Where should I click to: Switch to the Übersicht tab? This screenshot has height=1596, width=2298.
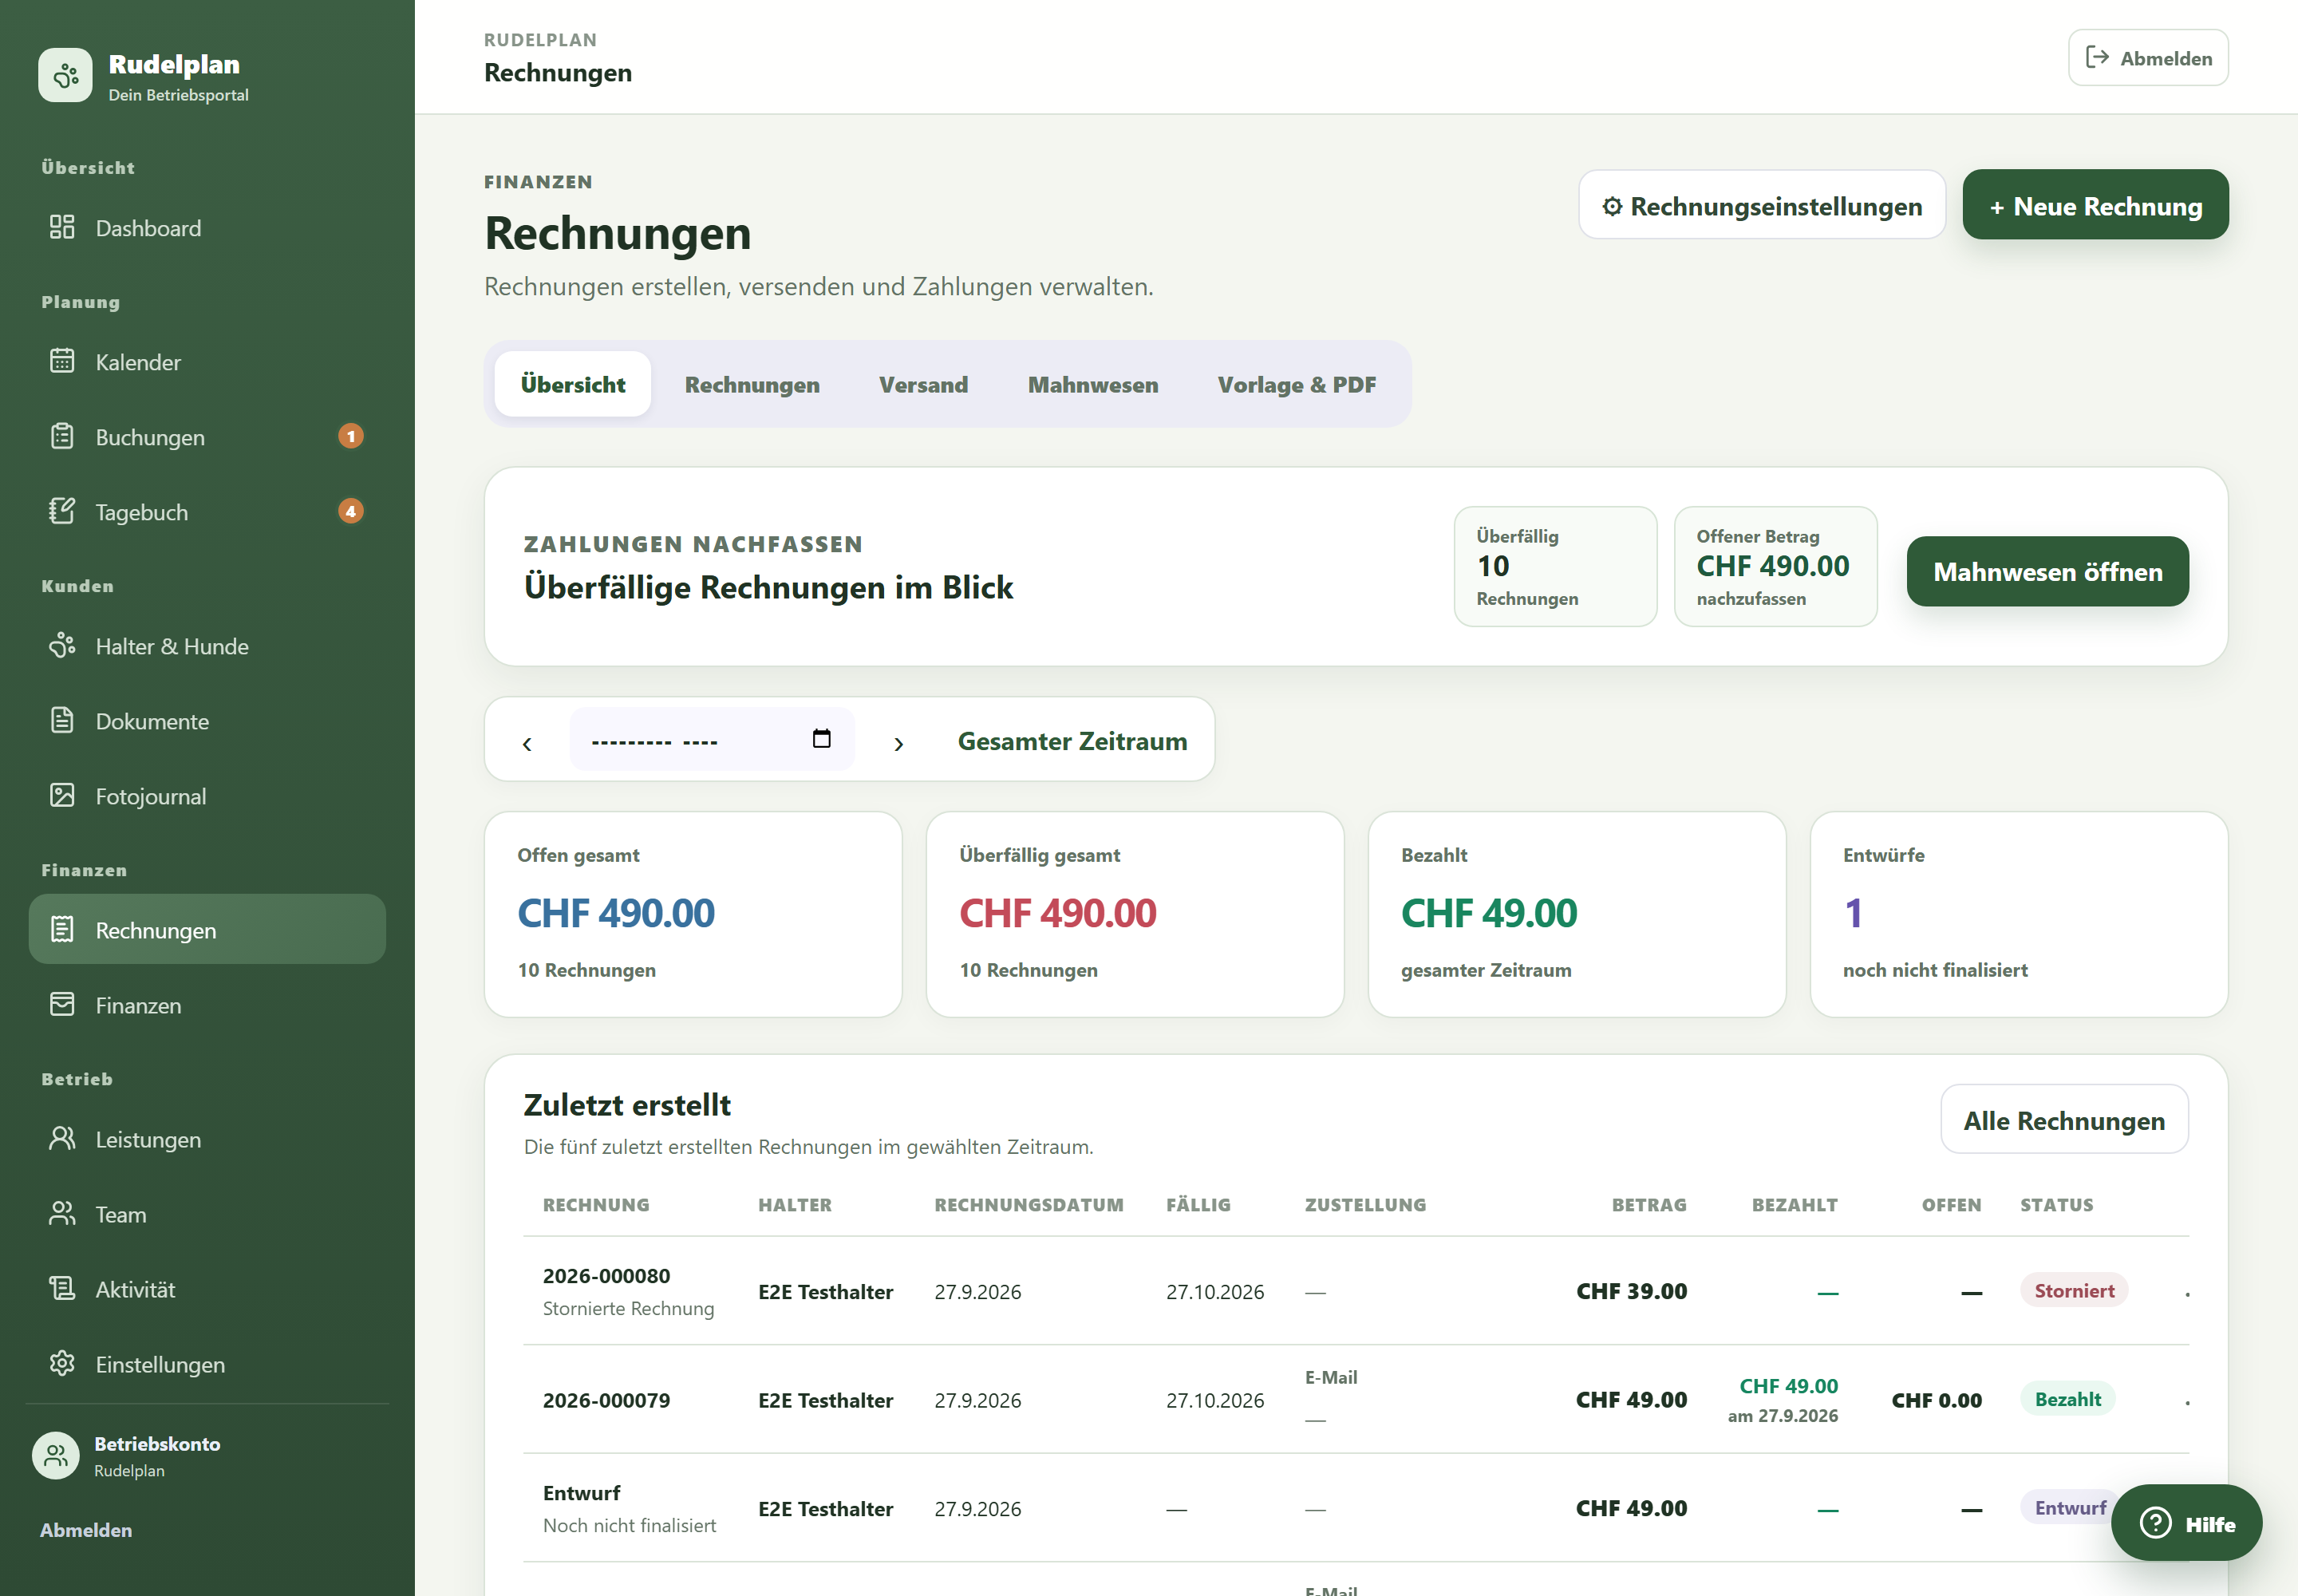[573, 384]
